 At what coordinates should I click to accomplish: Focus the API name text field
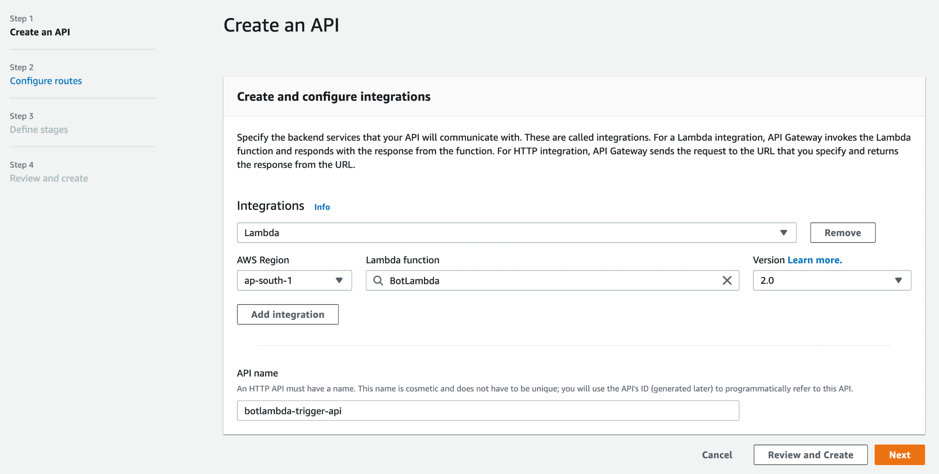(x=488, y=411)
